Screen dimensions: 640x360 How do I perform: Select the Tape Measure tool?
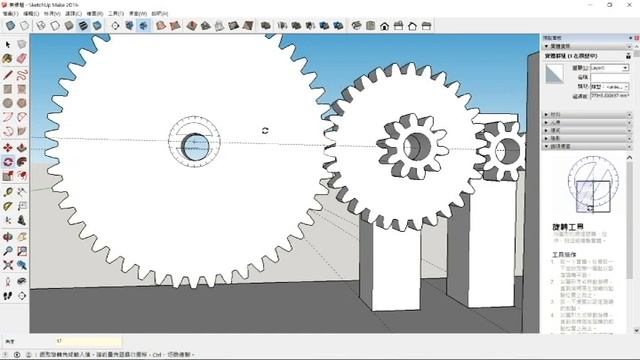(x=8, y=192)
